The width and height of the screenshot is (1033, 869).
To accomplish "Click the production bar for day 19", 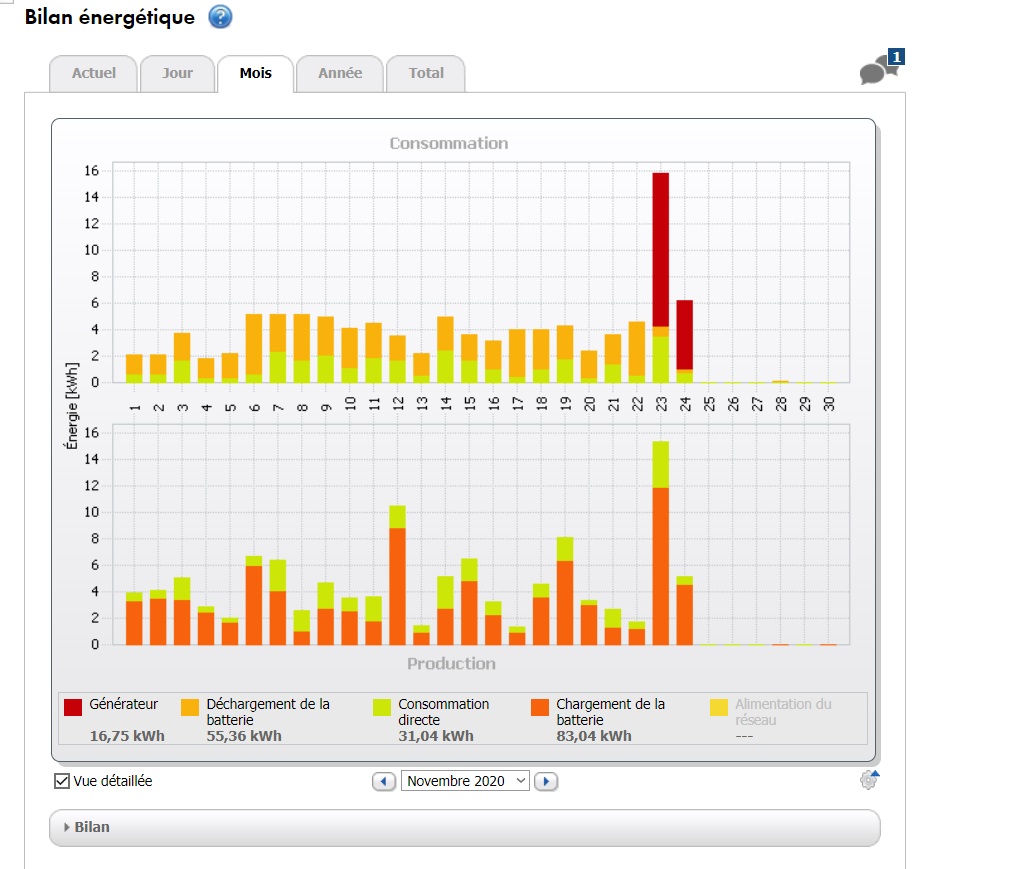I will 565,591.
